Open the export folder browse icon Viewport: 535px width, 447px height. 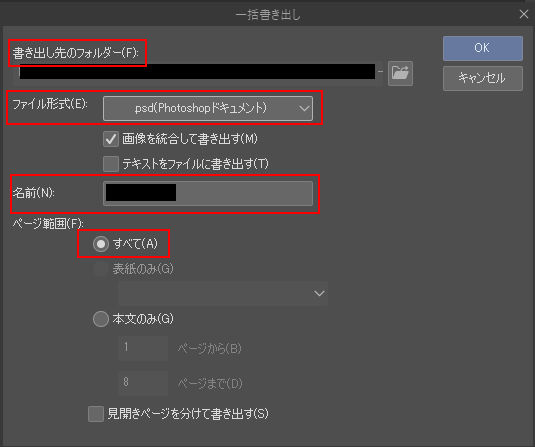pos(400,73)
